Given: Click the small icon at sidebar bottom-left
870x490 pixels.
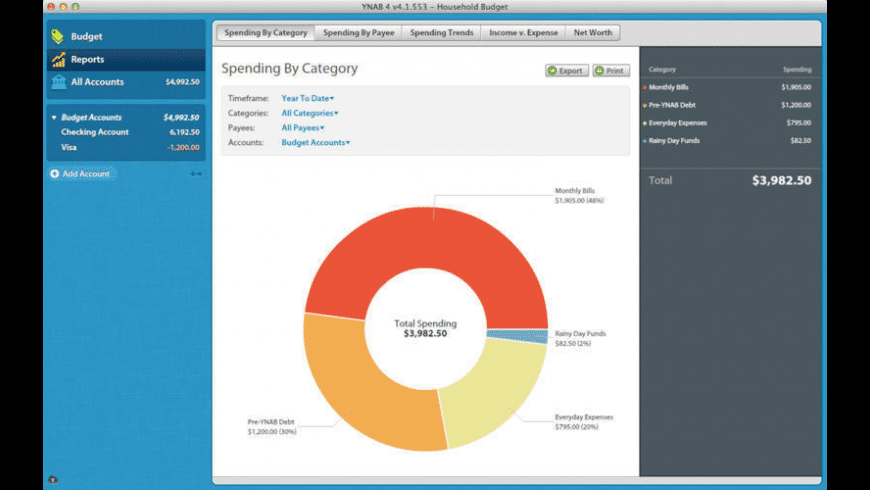Looking at the screenshot, I should pos(53,479).
